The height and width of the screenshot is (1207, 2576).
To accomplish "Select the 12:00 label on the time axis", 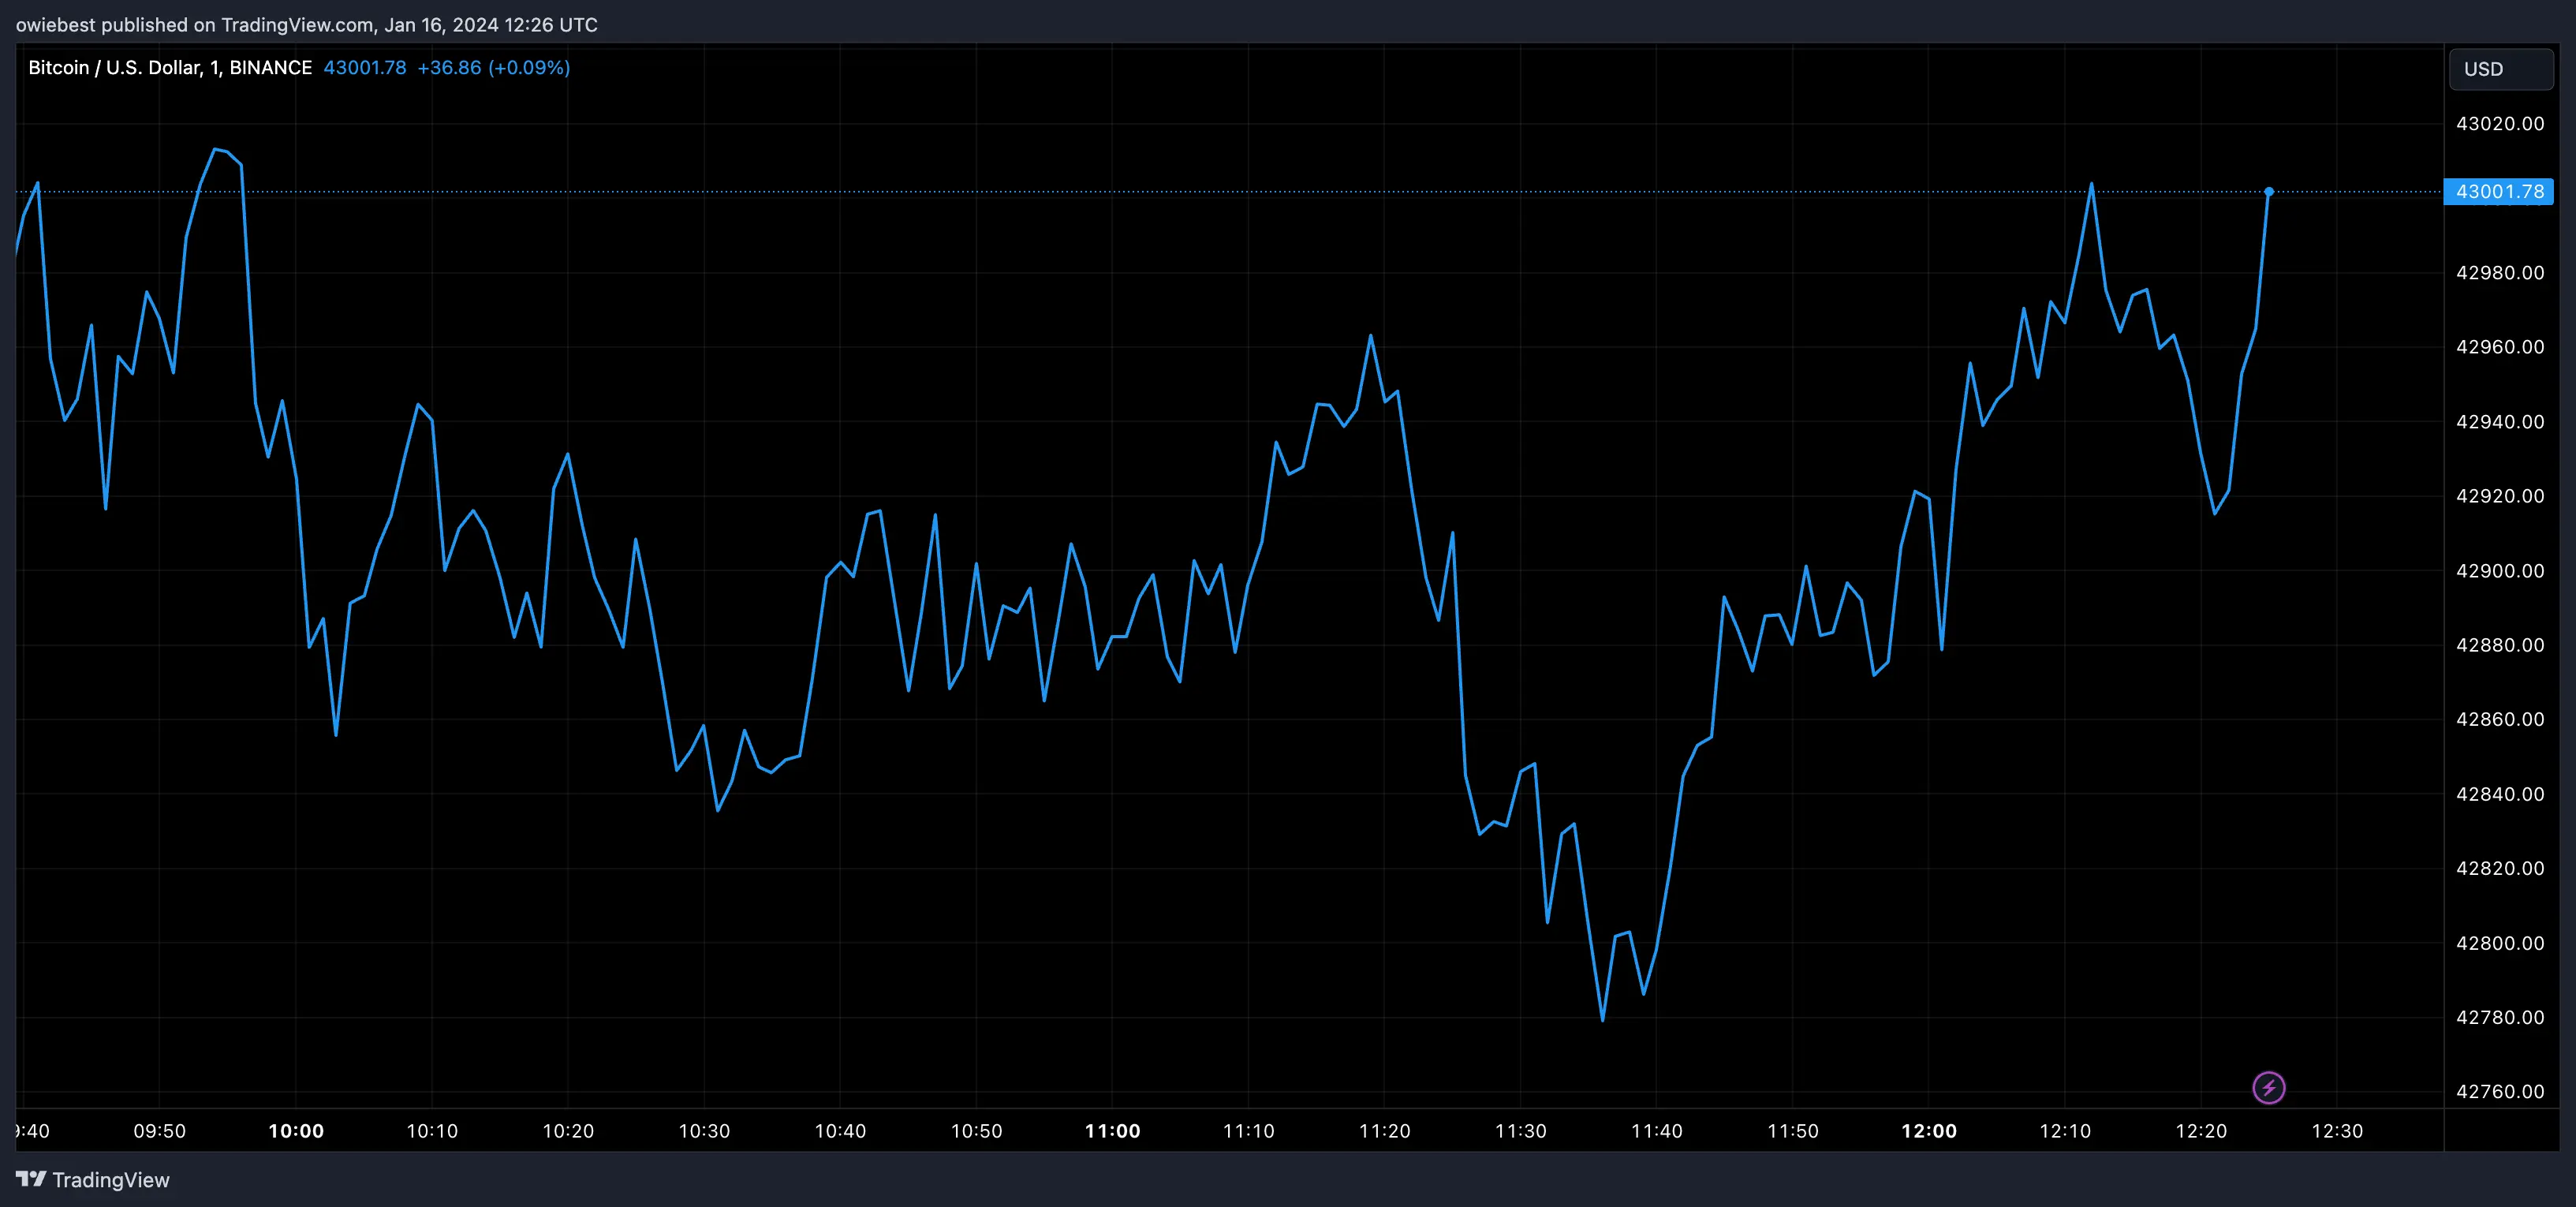I will (x=1930, y=1131).
